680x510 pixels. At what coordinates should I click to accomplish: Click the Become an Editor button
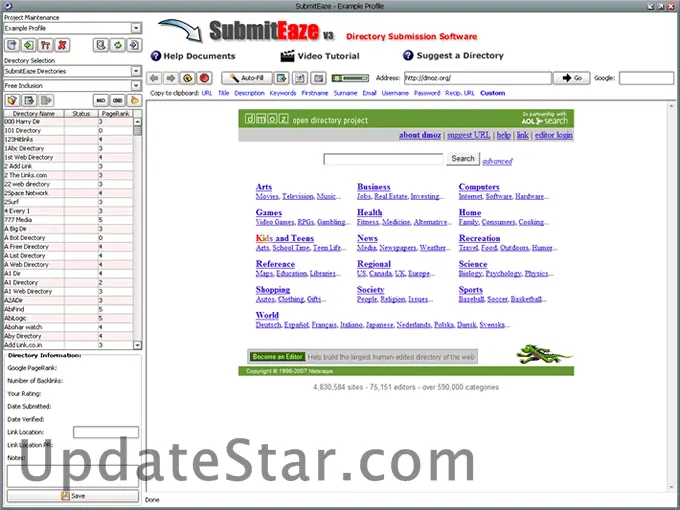tap(278, 356)
